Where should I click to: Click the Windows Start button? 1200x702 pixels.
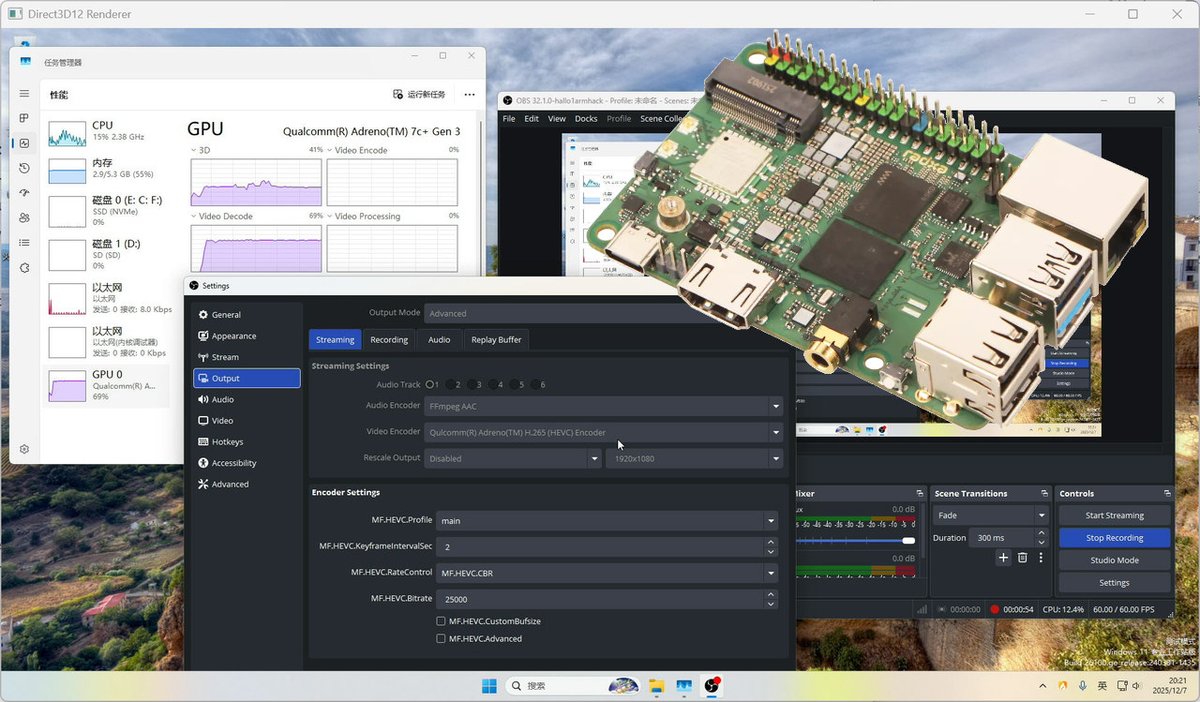(x=488, y=686)
